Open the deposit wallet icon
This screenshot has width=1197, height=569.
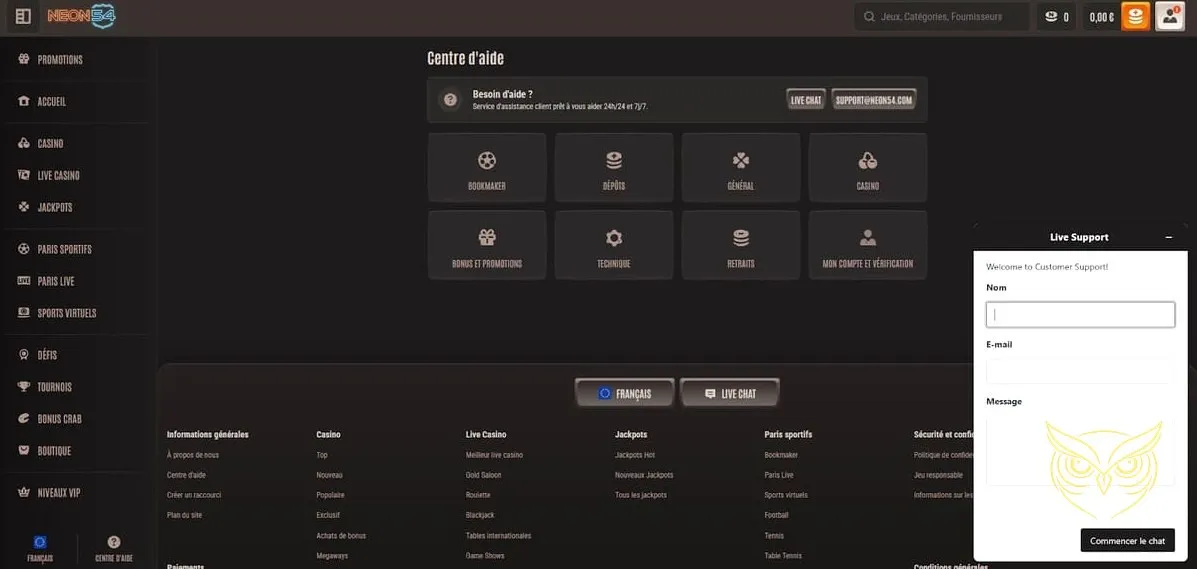tap(1135, 17)
